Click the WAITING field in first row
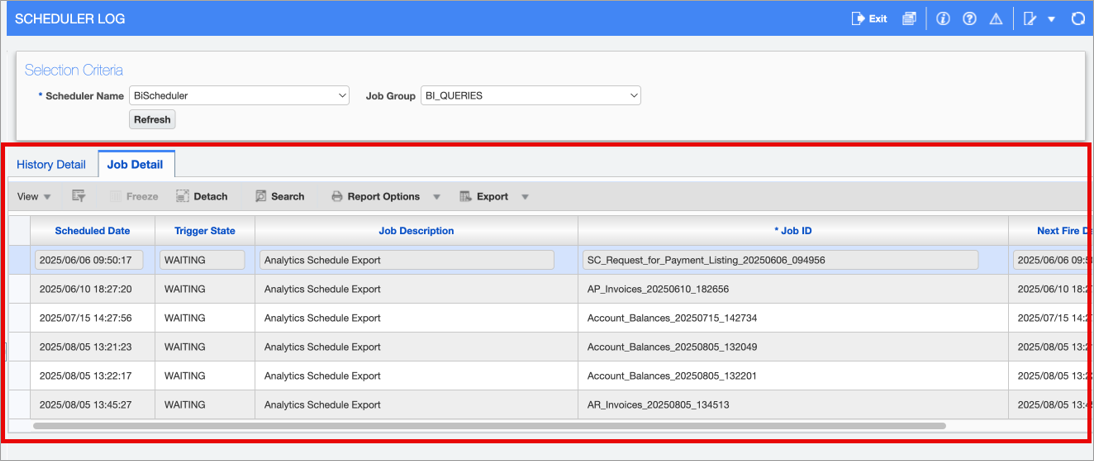This screenshot has width=1094, height=461. (x=202, y=260)
